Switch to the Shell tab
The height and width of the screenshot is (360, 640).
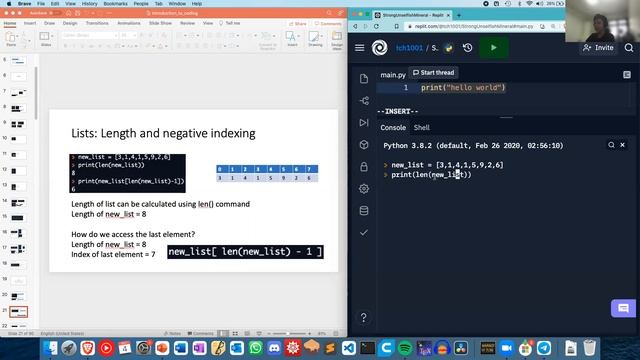(422, 127)
